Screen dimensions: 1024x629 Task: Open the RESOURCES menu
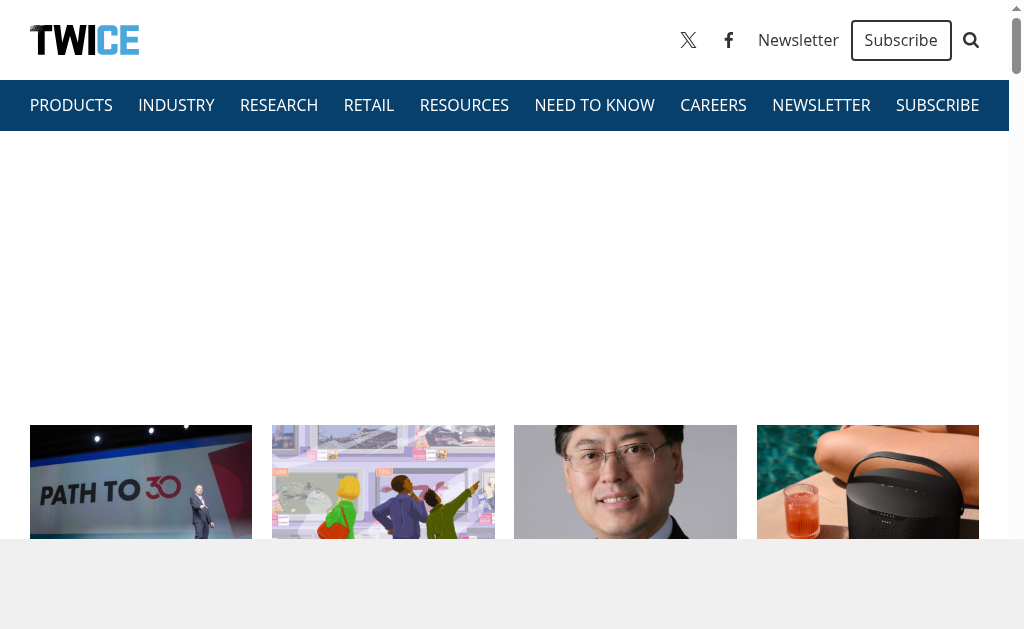pos(464,105)
